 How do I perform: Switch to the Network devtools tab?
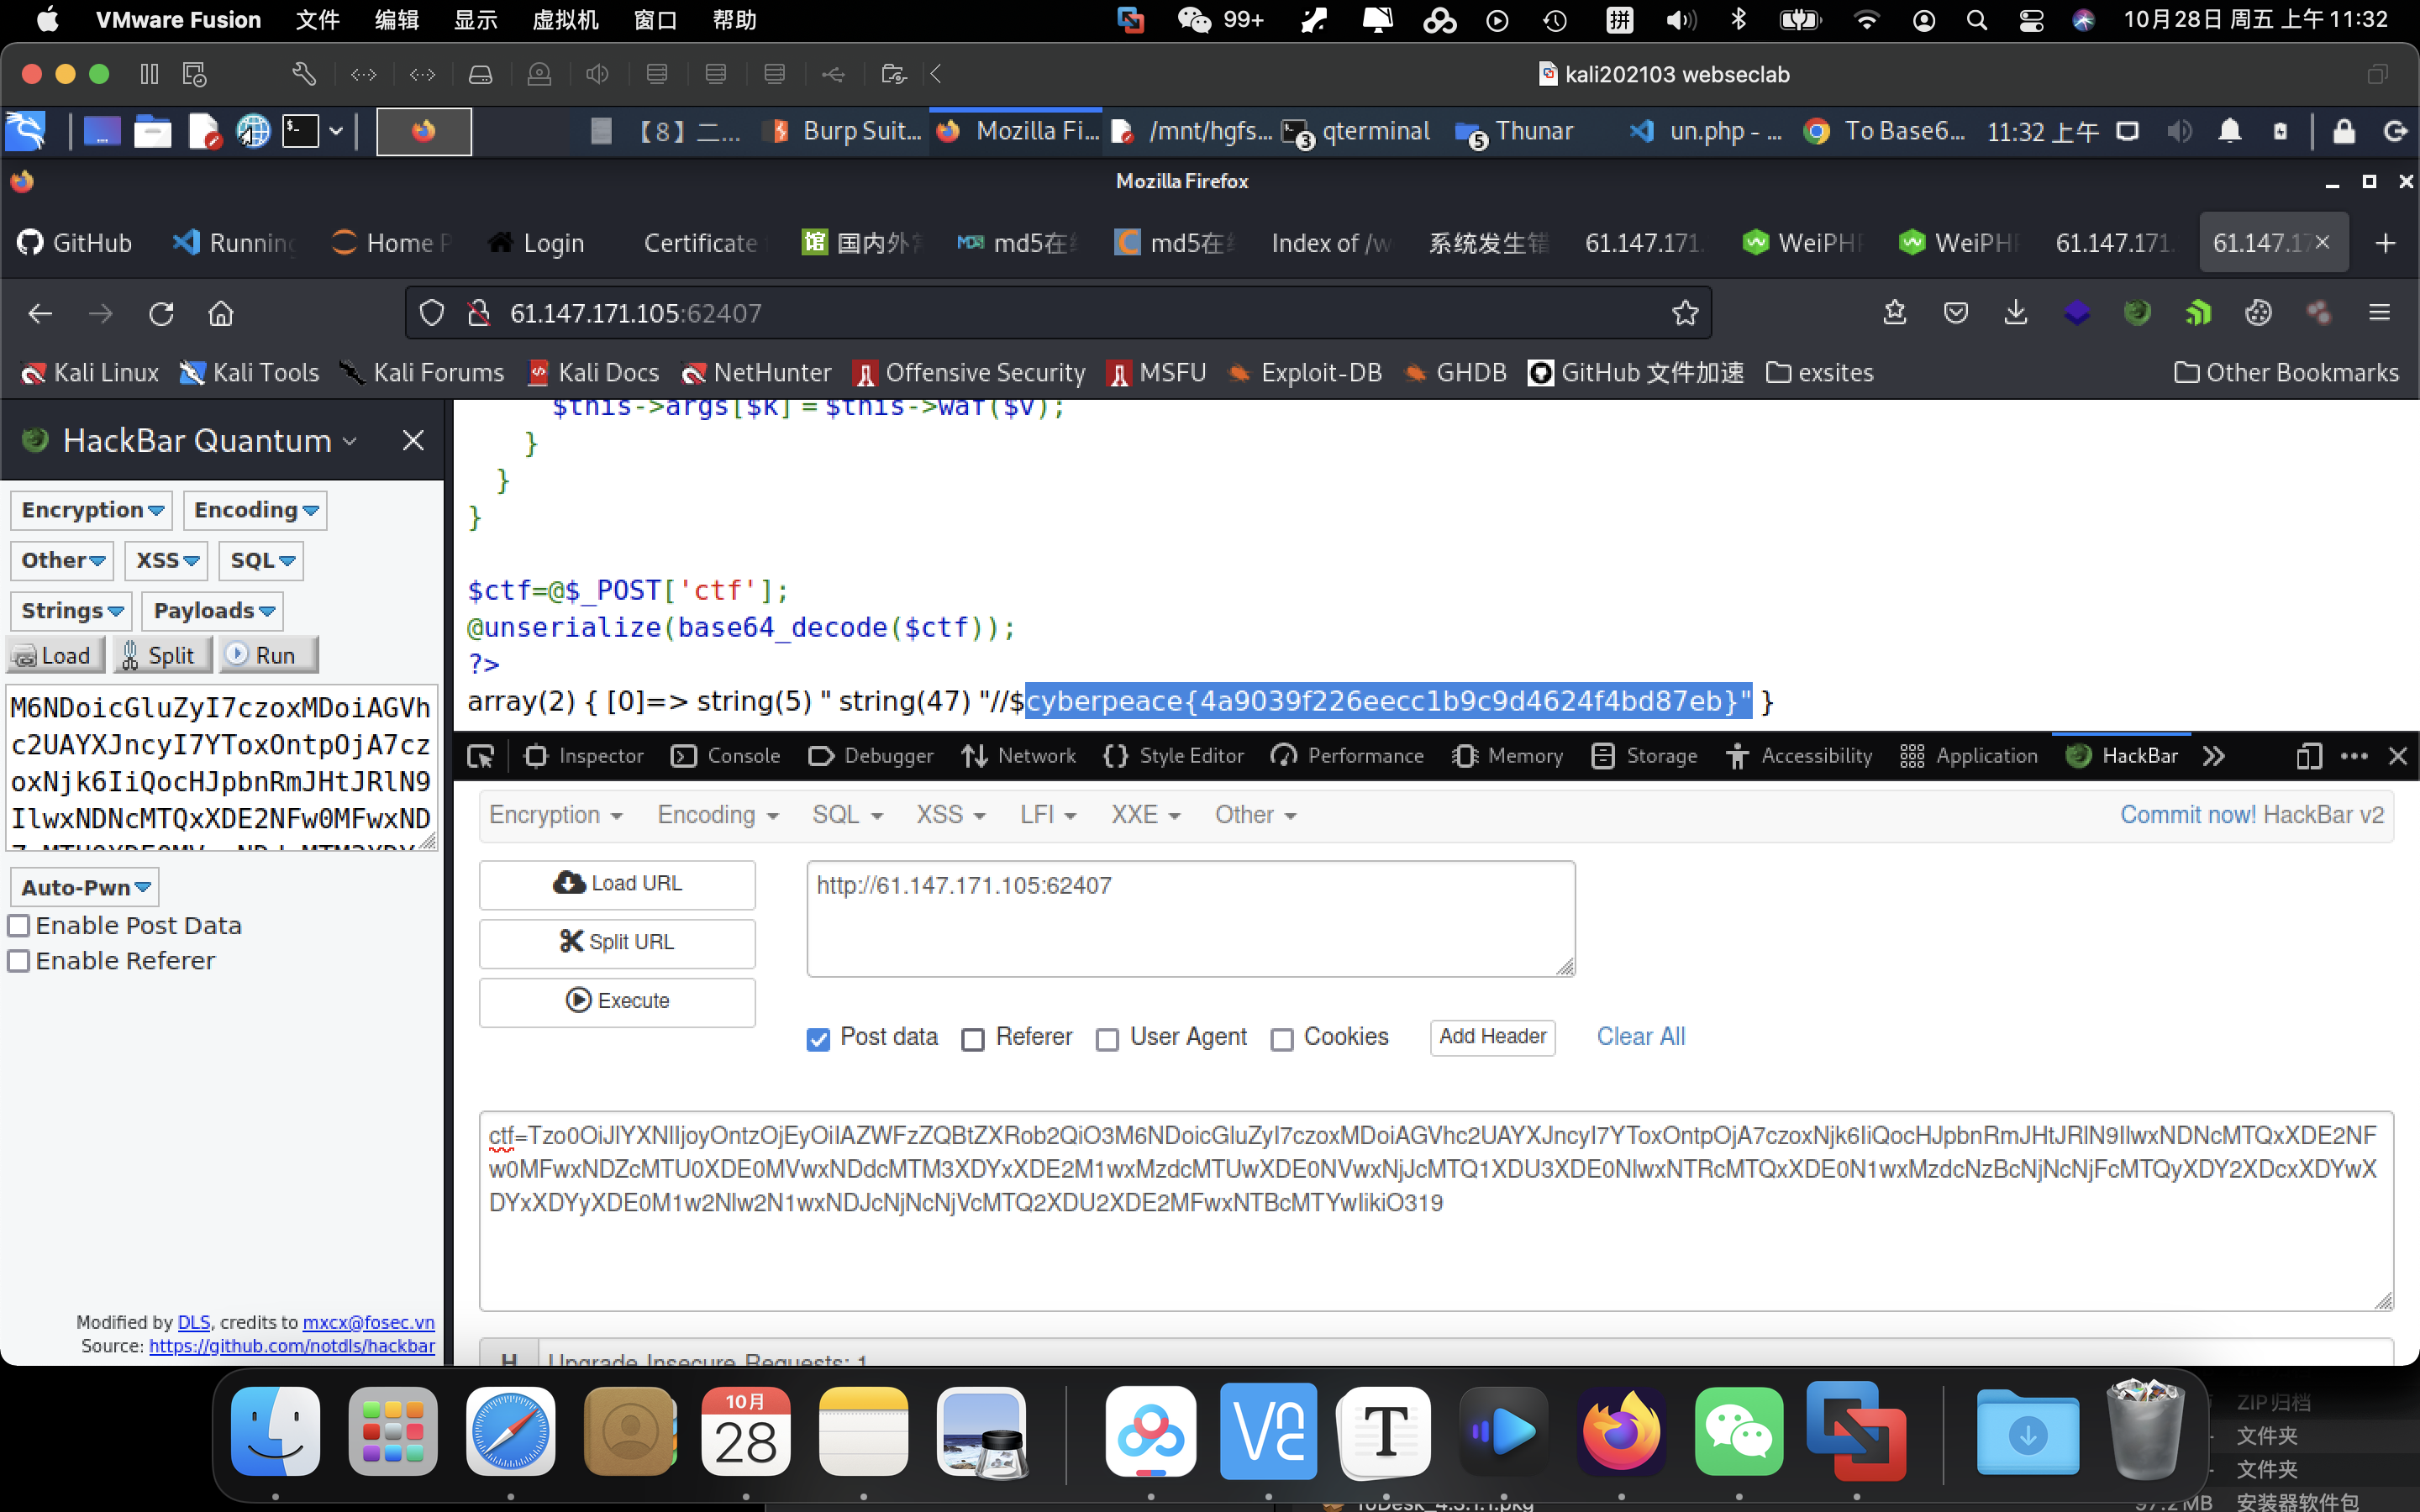pos(1019,756)
